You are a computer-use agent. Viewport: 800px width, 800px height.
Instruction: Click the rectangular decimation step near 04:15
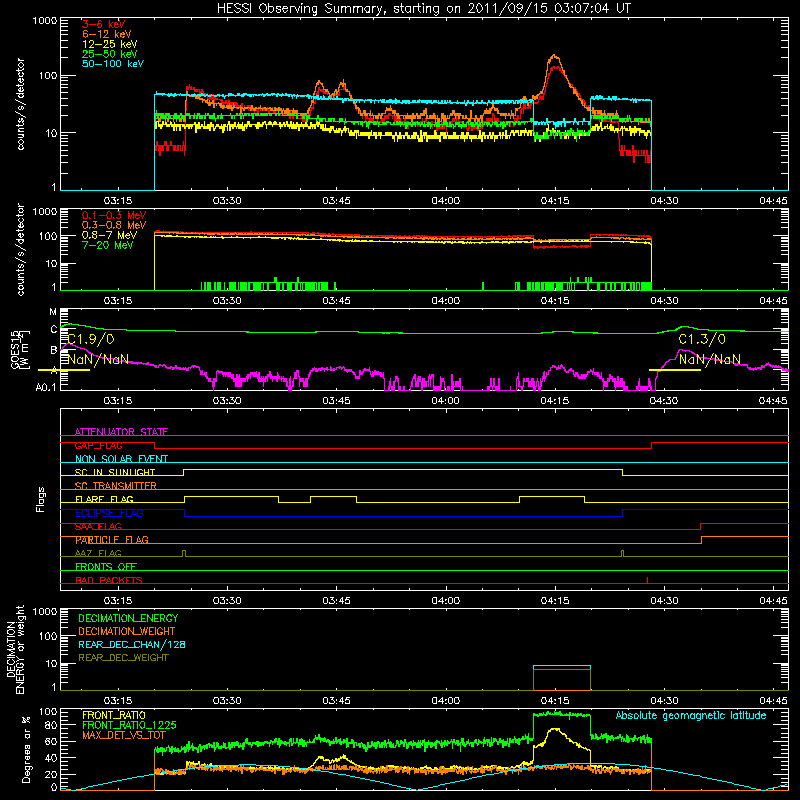tap(562, 678)
